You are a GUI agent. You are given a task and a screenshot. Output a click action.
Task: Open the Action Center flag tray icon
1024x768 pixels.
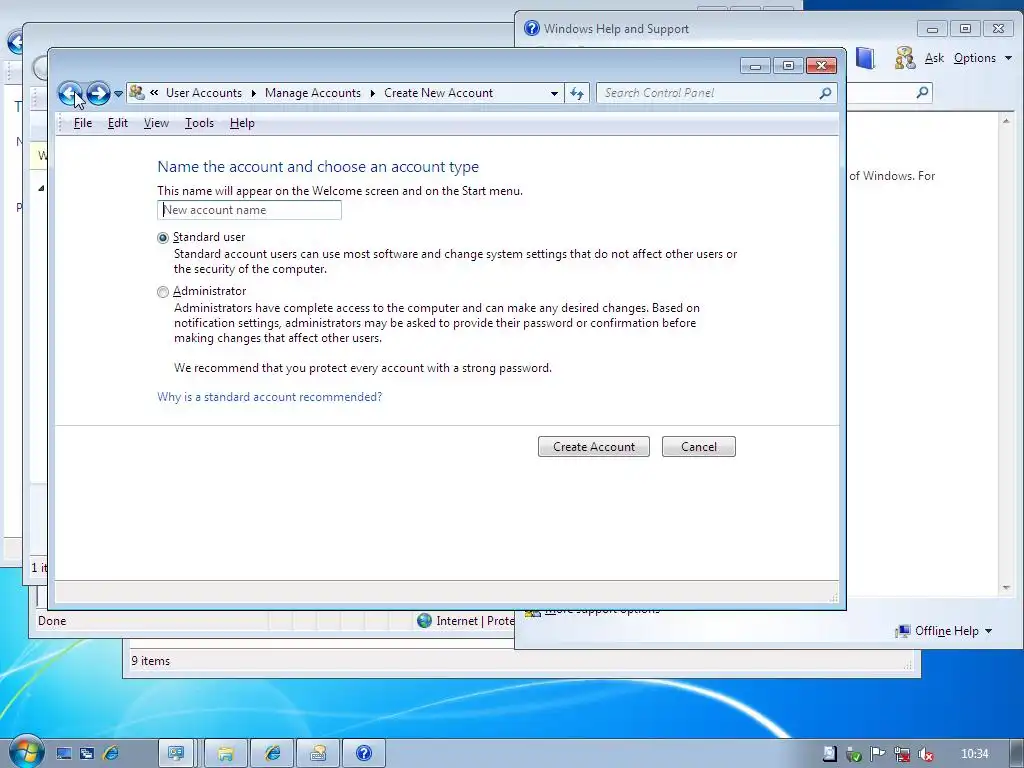click(877, 754)
